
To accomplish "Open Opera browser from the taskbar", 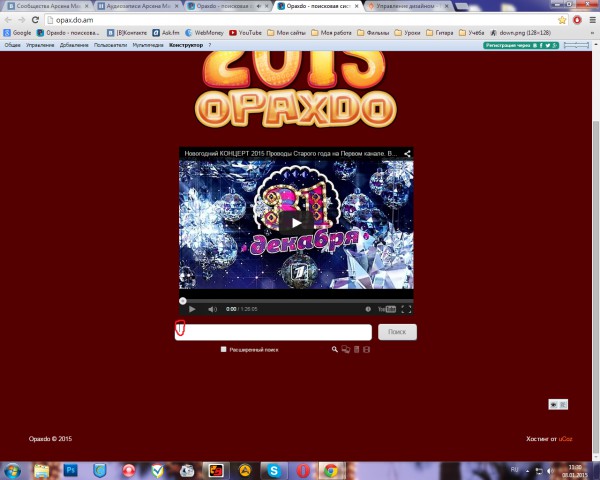I will pyautogui.click(x=303, y=470).
